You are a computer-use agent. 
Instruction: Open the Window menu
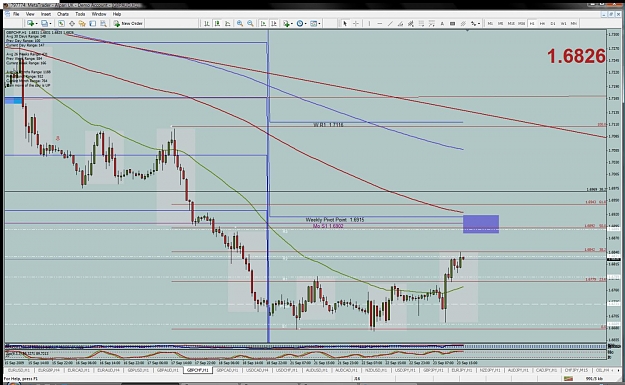pos(99,14)
